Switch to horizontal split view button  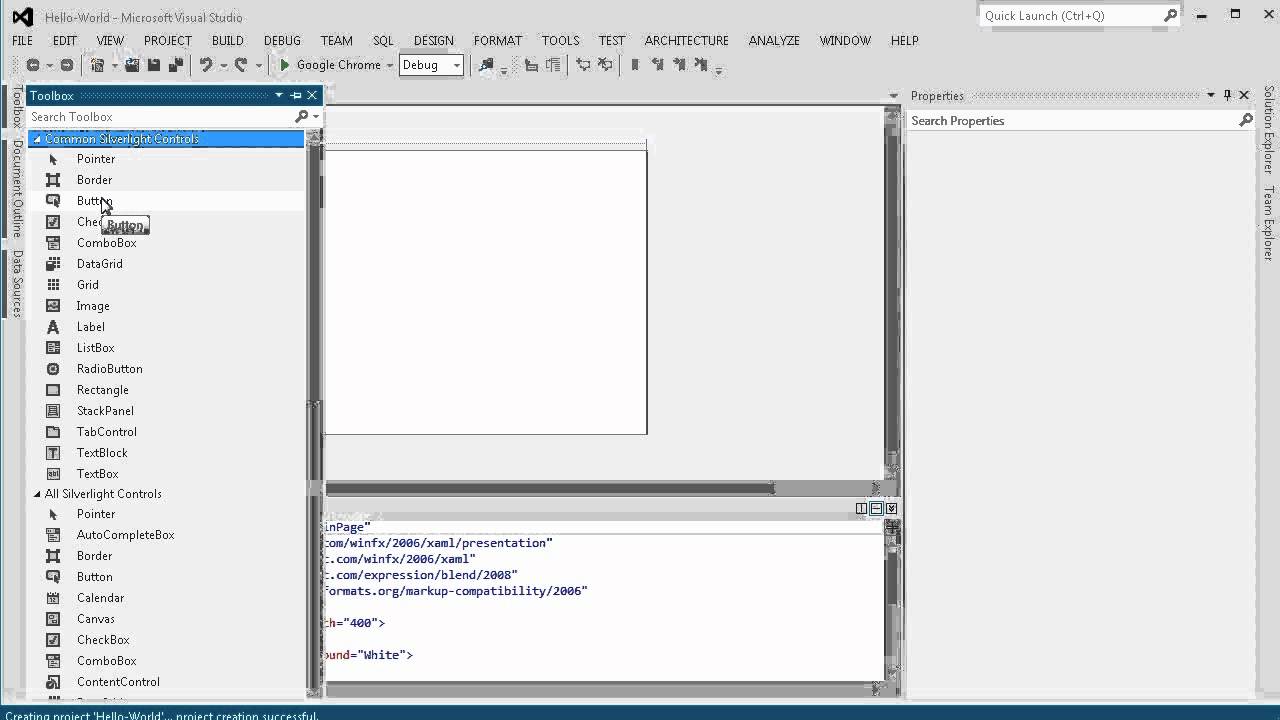(x=876, y=508)
